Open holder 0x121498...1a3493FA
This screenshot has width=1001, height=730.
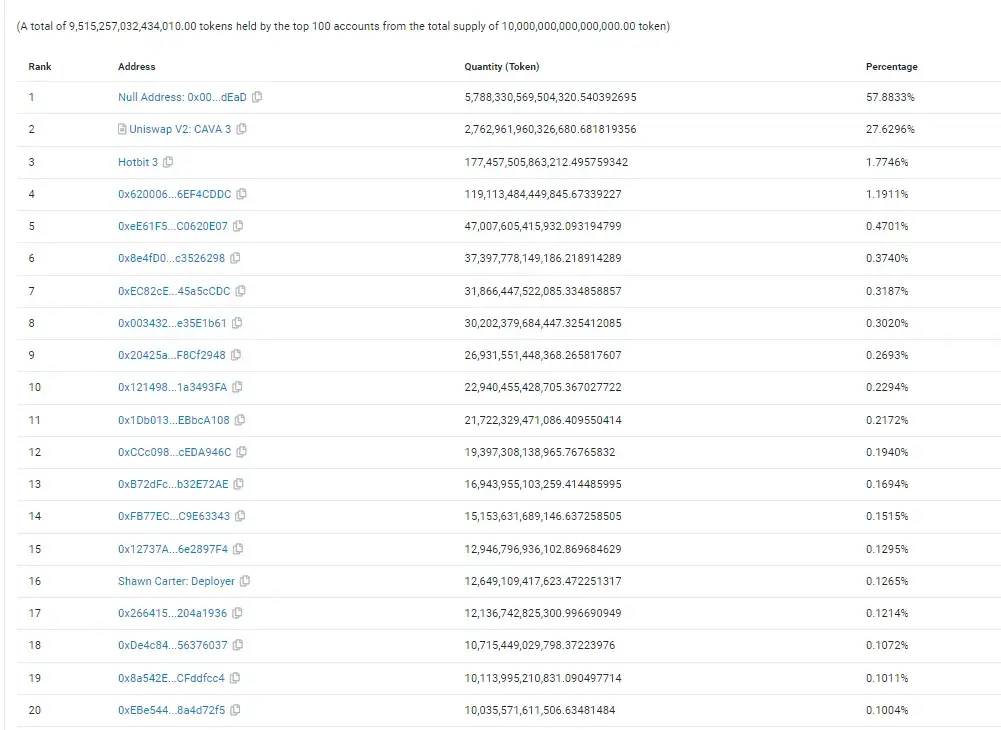pyautogui.click(x=172, y=387)
